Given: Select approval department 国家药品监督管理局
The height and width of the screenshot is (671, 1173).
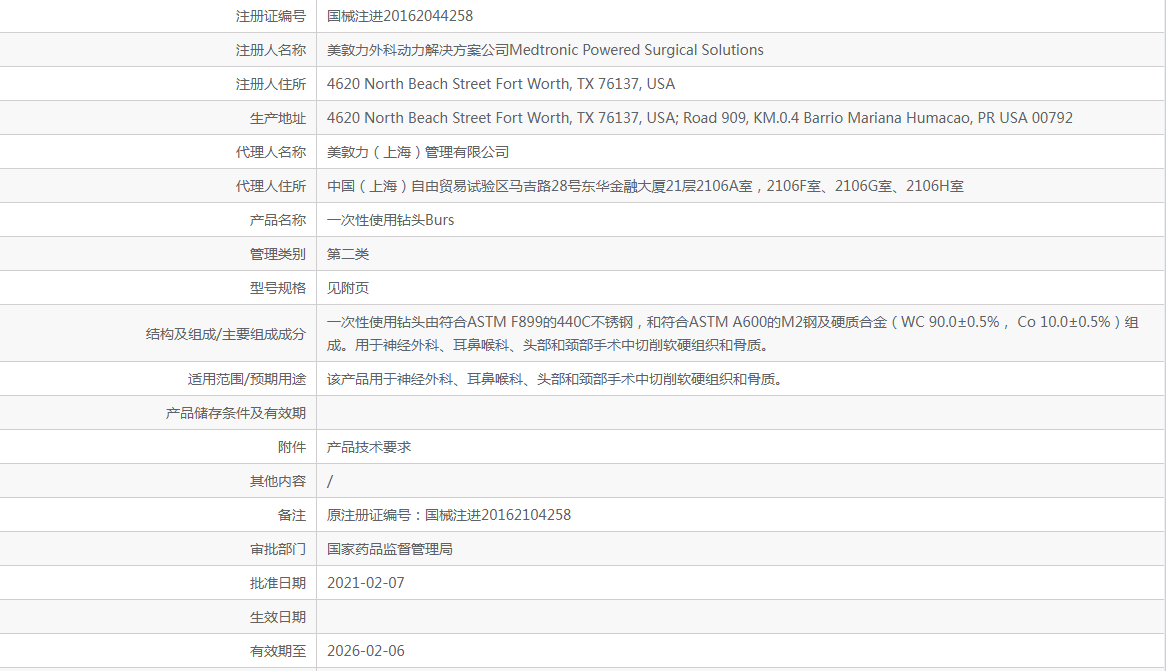Looking at the screenshot, I should click(390, 549).
